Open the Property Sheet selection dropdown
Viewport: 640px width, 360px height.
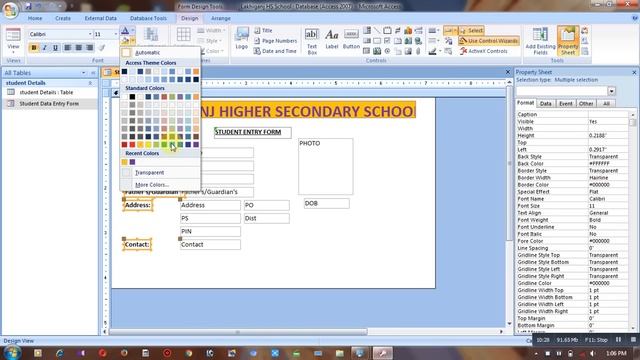point(611,91)
